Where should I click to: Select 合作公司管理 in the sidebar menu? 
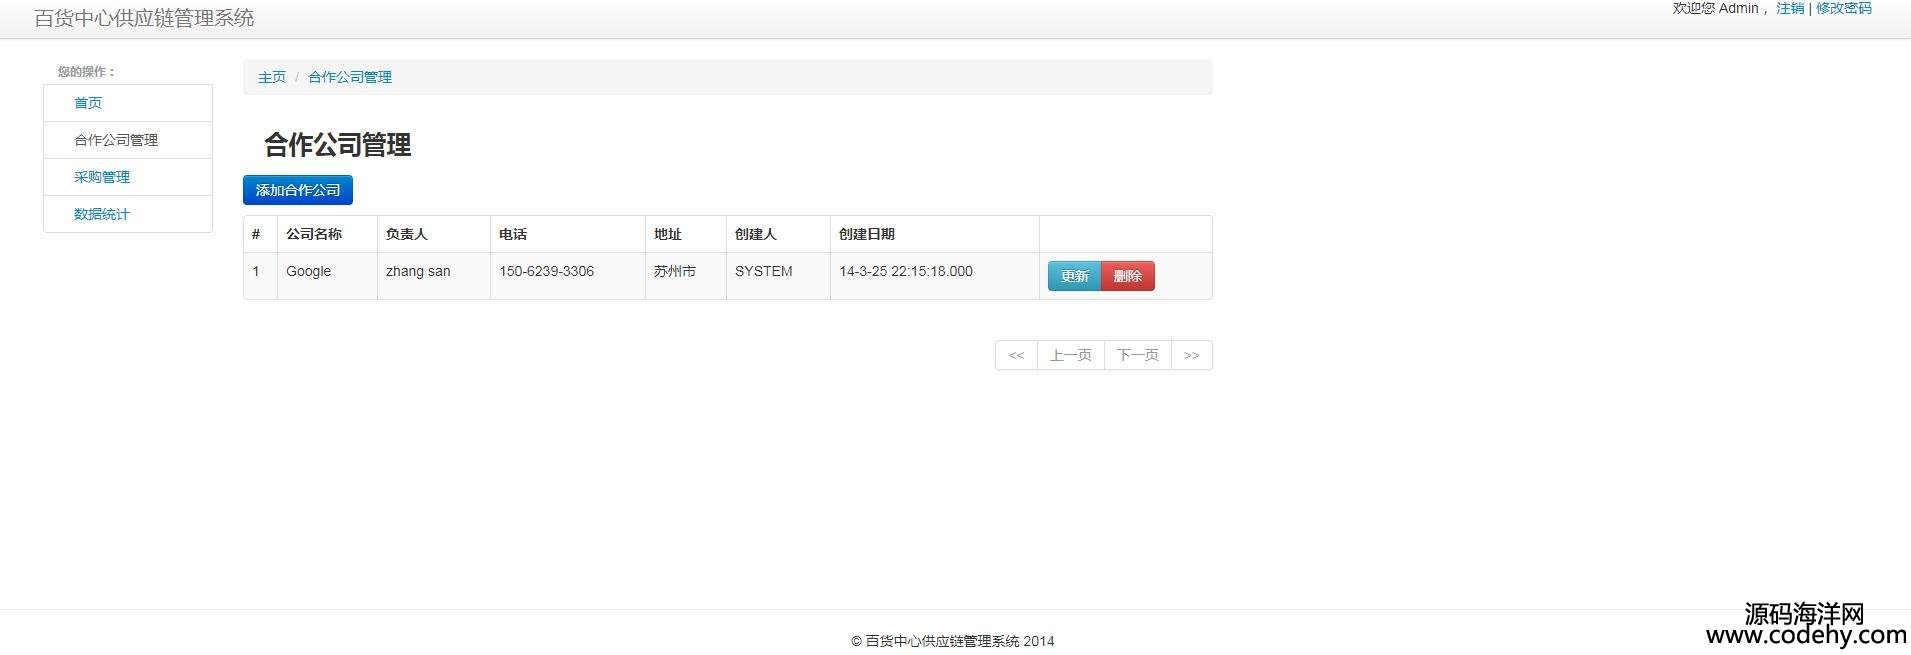click(116, 140)
